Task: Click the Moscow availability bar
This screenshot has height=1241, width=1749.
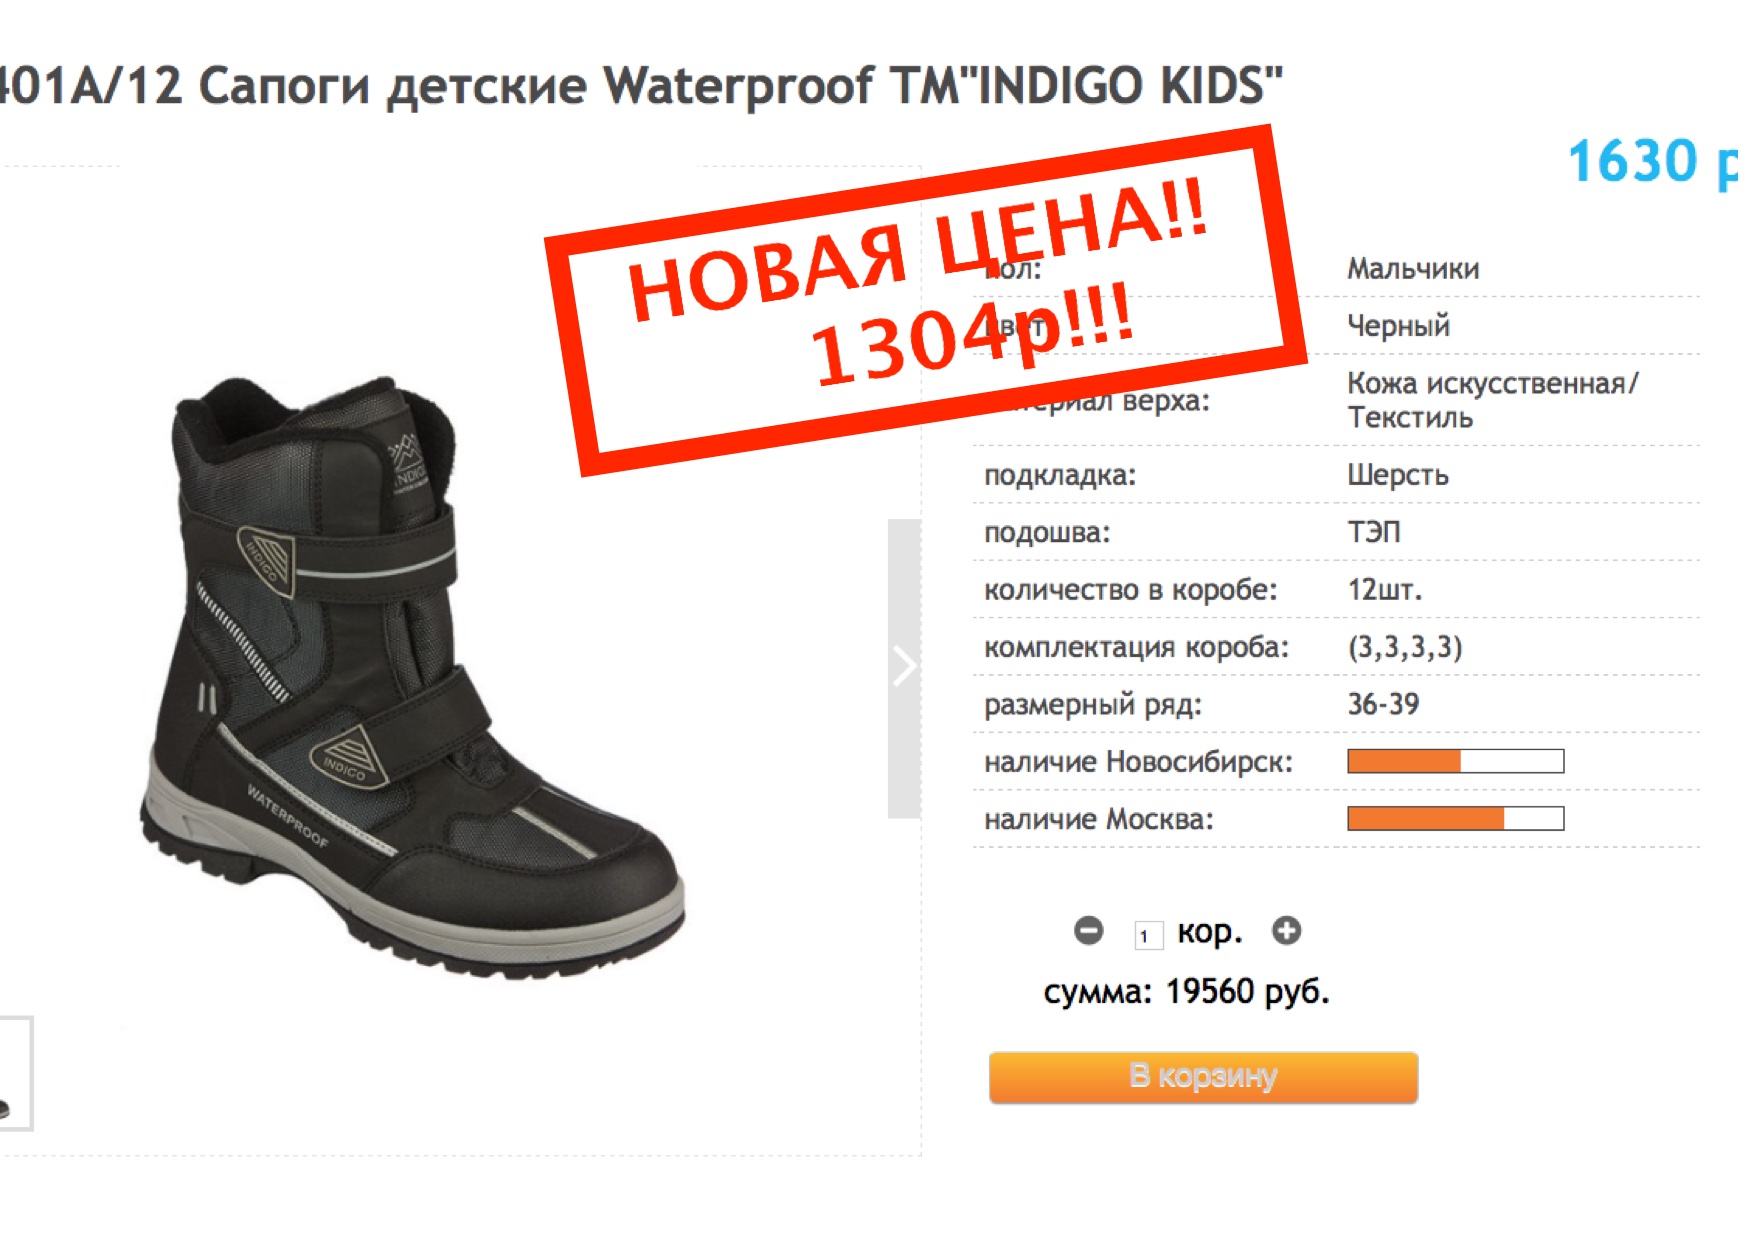Action: pyautogui.click(x=1455, y=818)
